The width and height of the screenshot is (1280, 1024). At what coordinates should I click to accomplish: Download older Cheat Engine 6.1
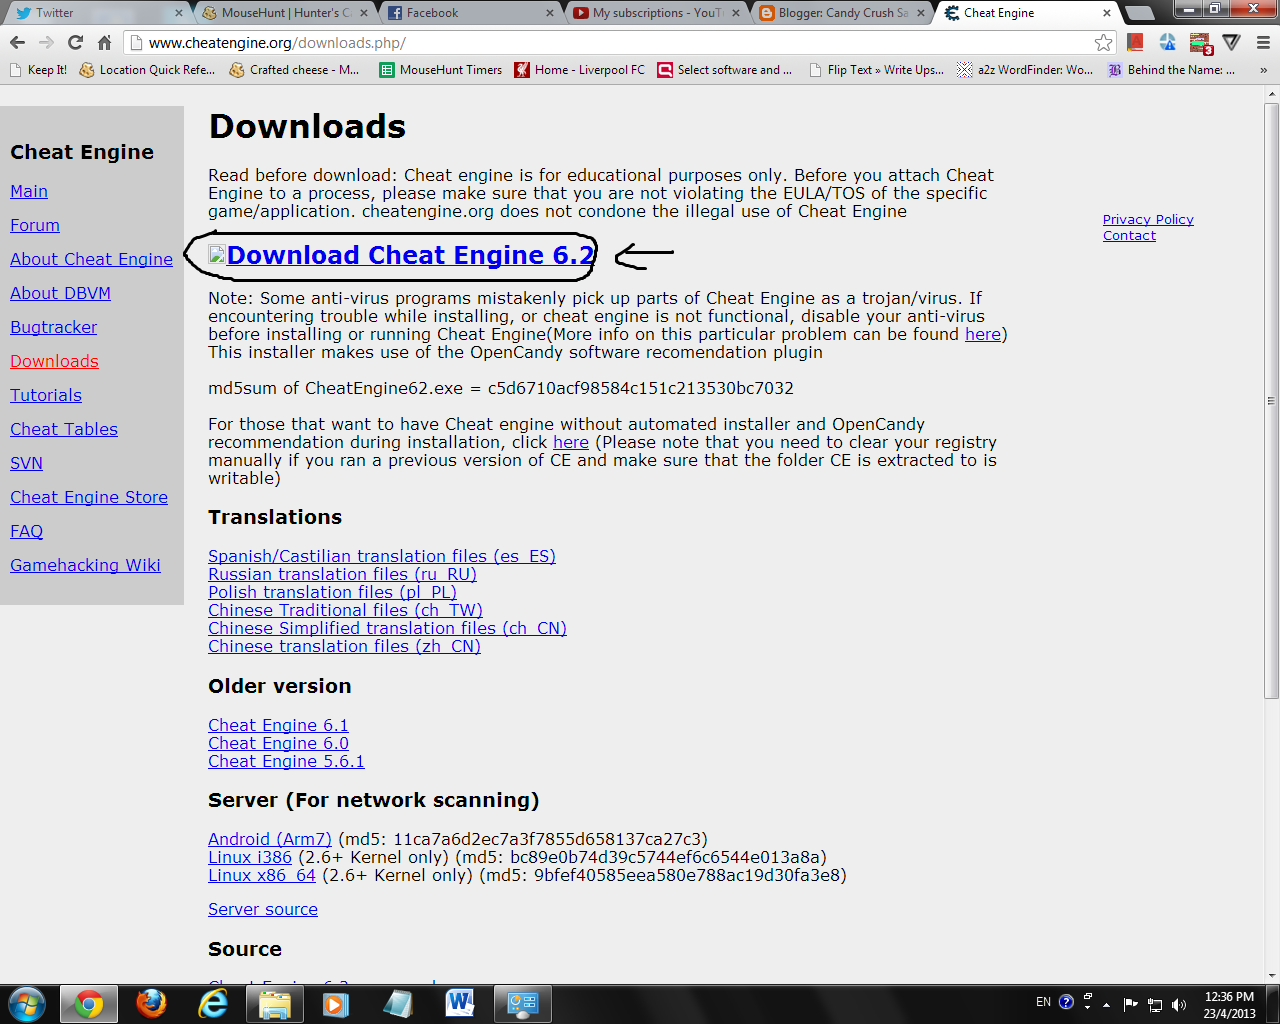(278, 725)
